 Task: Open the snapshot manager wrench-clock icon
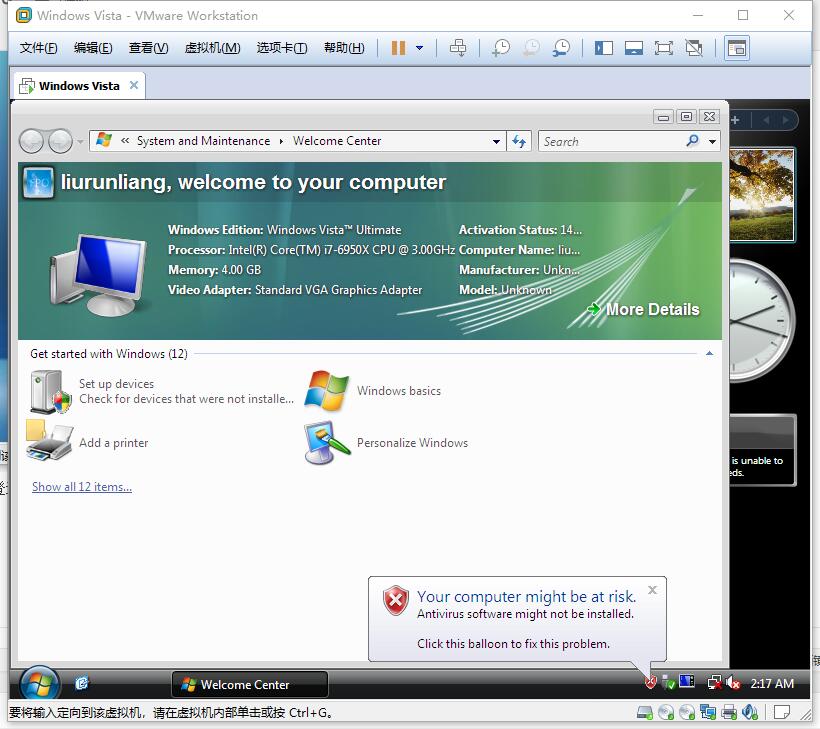coord(561,48)
